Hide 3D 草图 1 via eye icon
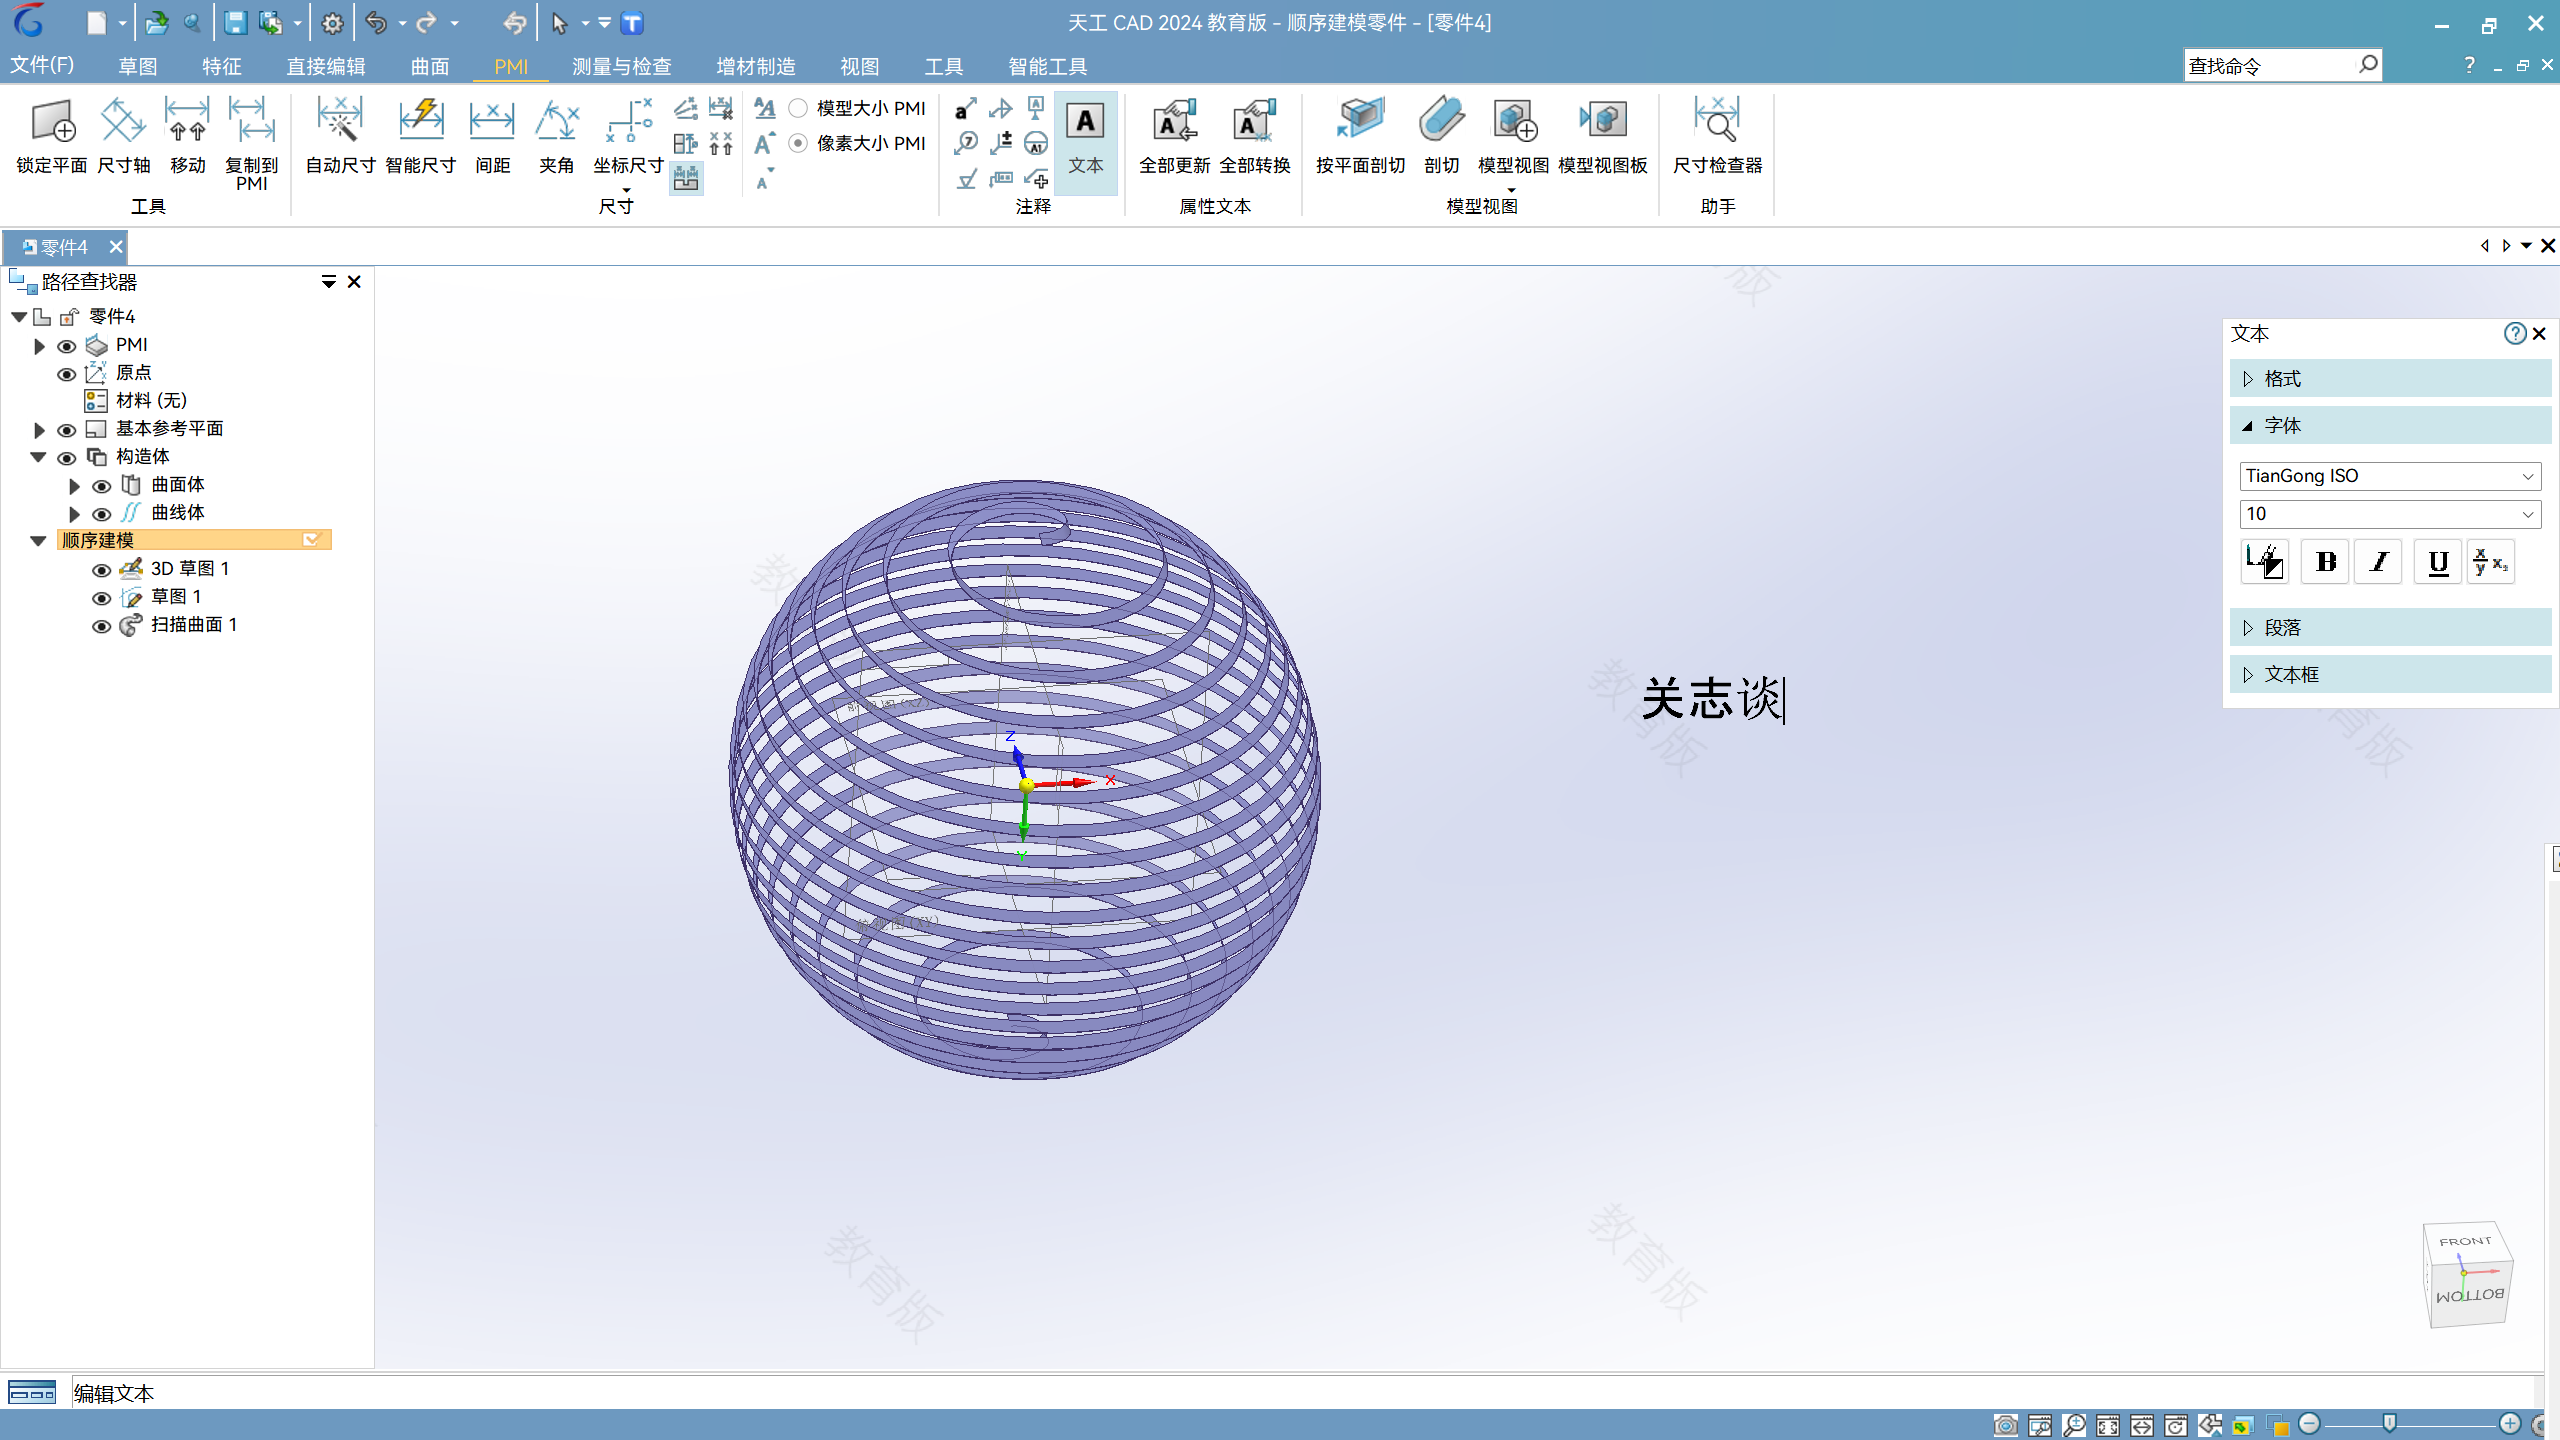The width and height of the screenshot is (2560, 1440). click(x=101, y=570)
